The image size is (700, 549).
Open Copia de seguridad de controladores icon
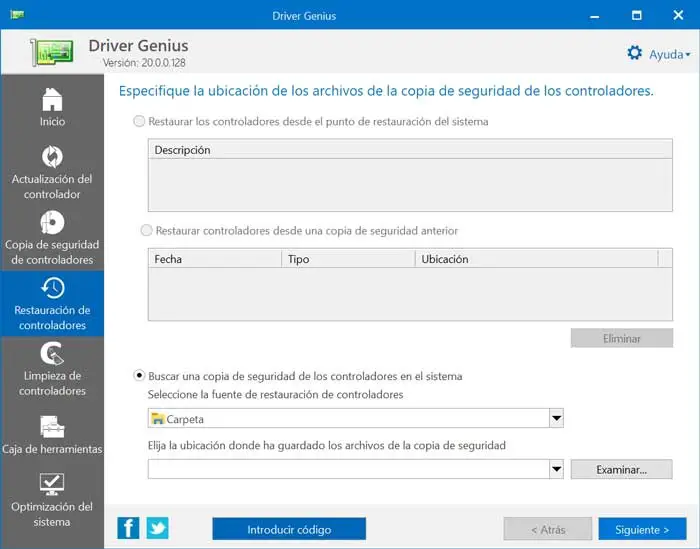(x=52, y=222)
